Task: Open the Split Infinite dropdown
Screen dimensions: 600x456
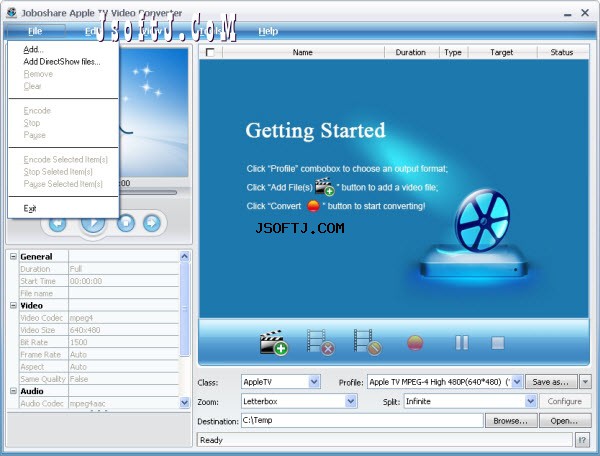Action: tap(530, 401)
